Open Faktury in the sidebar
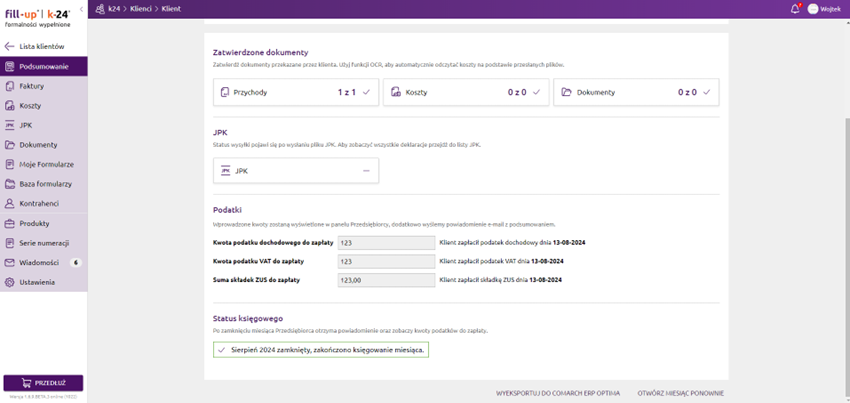850x403 pixels. coord(43,86)
